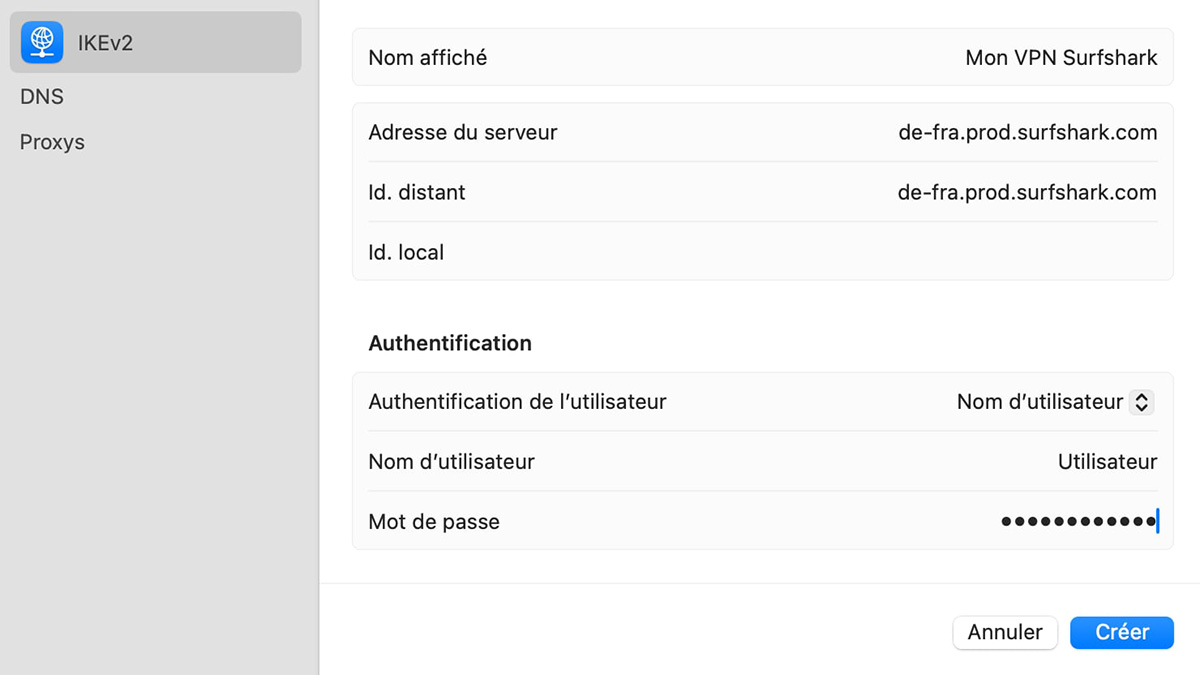
Task: Click the Authentification section heading
Action: [449, 343]
